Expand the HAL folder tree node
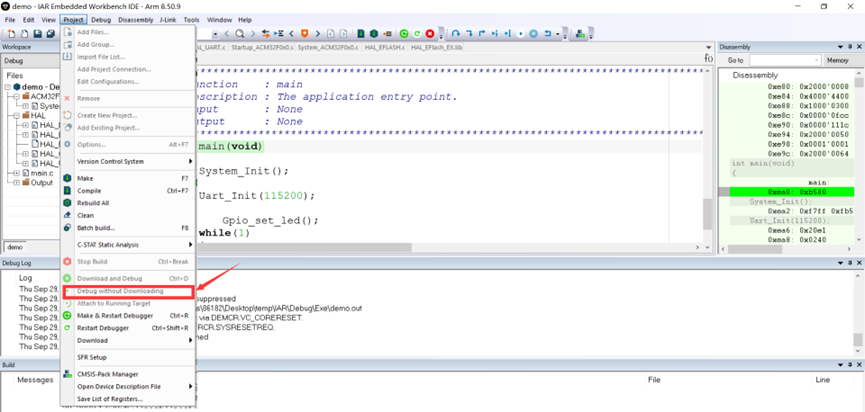Viewport: 865px width, 412px height. pos(15,116)
